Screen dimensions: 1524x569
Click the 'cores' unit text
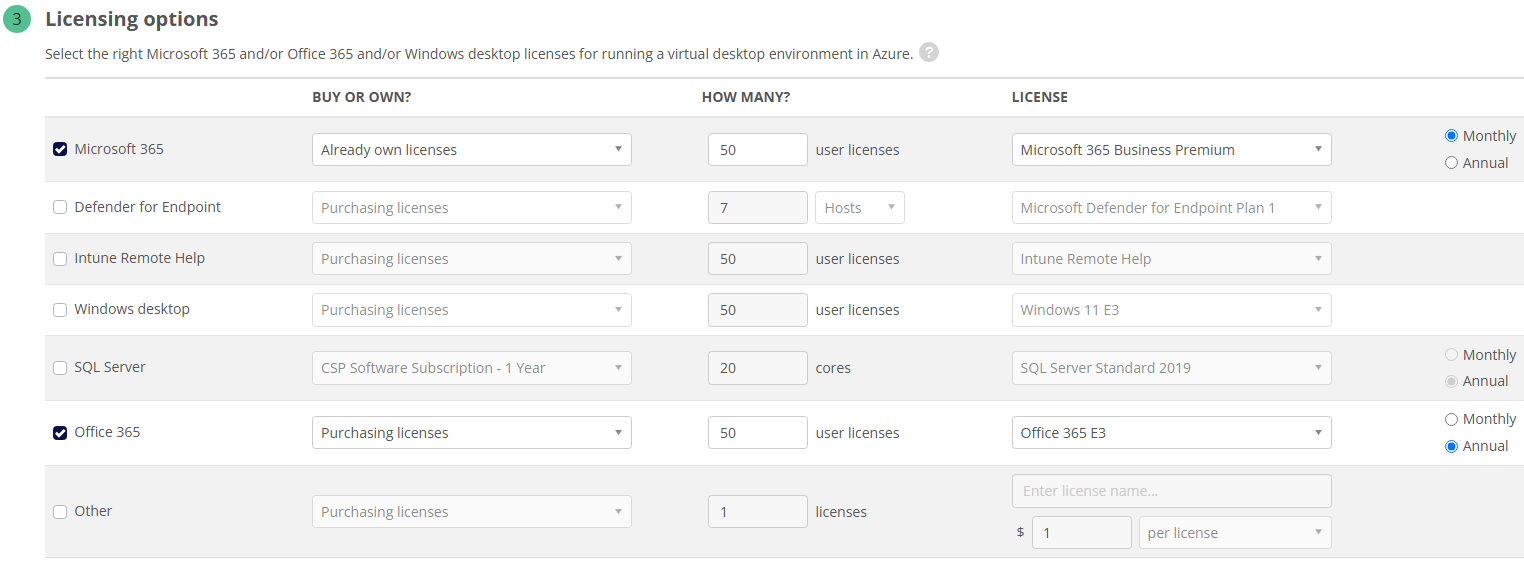point(833,368)
